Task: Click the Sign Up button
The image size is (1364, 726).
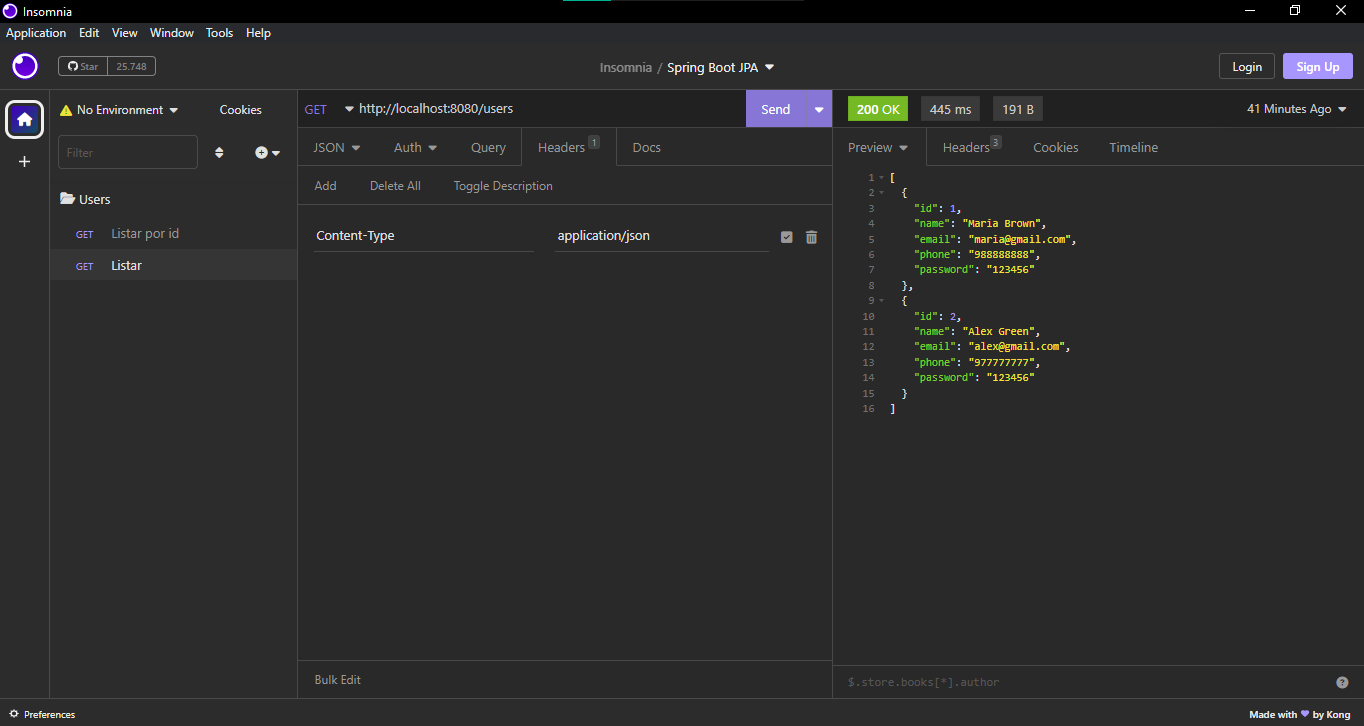Action: (1318, 66)
